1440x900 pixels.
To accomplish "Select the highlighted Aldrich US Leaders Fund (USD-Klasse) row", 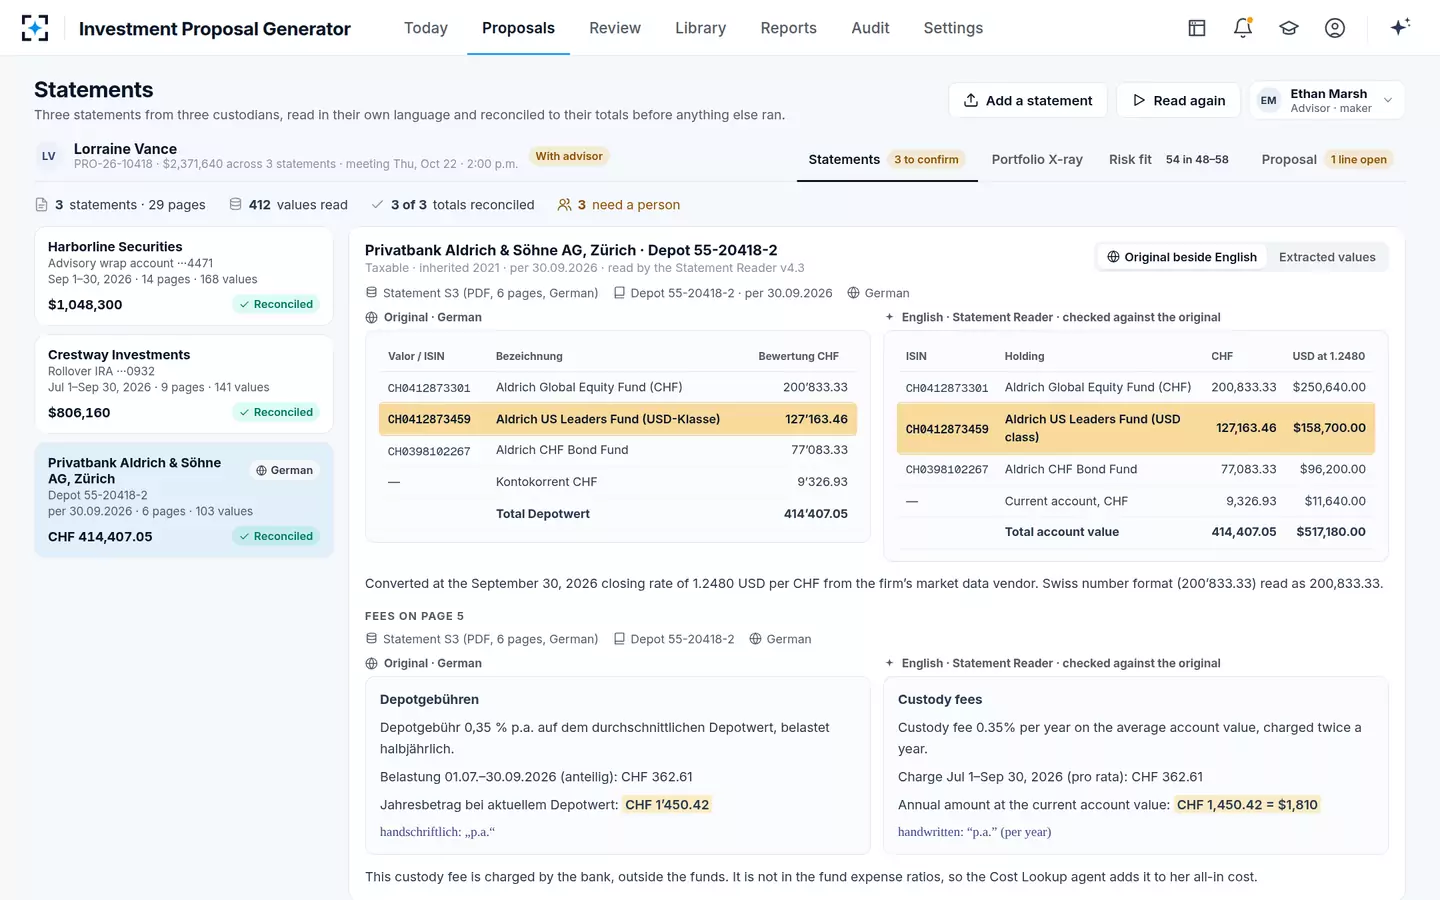I will (x=617, y=419).
